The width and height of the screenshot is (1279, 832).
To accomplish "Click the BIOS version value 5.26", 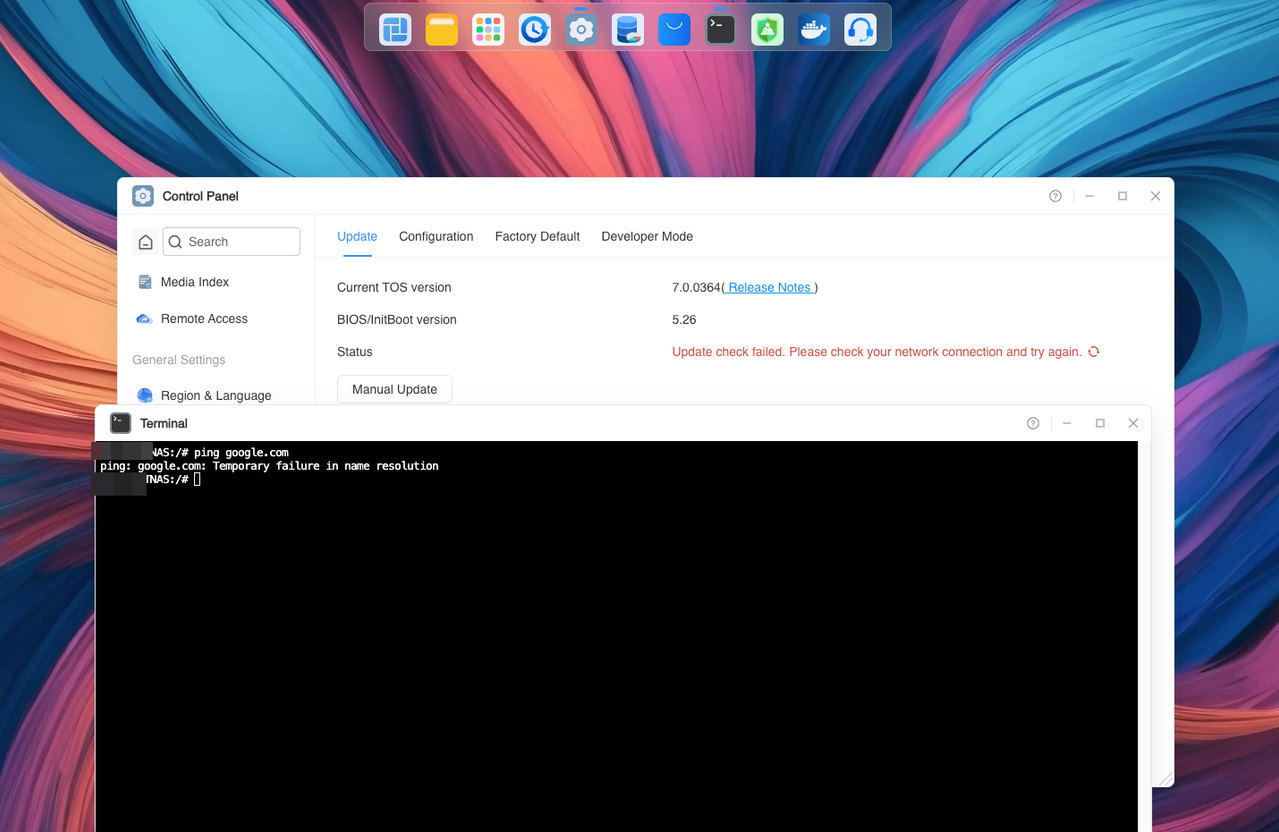I will (x=684, y=320).
